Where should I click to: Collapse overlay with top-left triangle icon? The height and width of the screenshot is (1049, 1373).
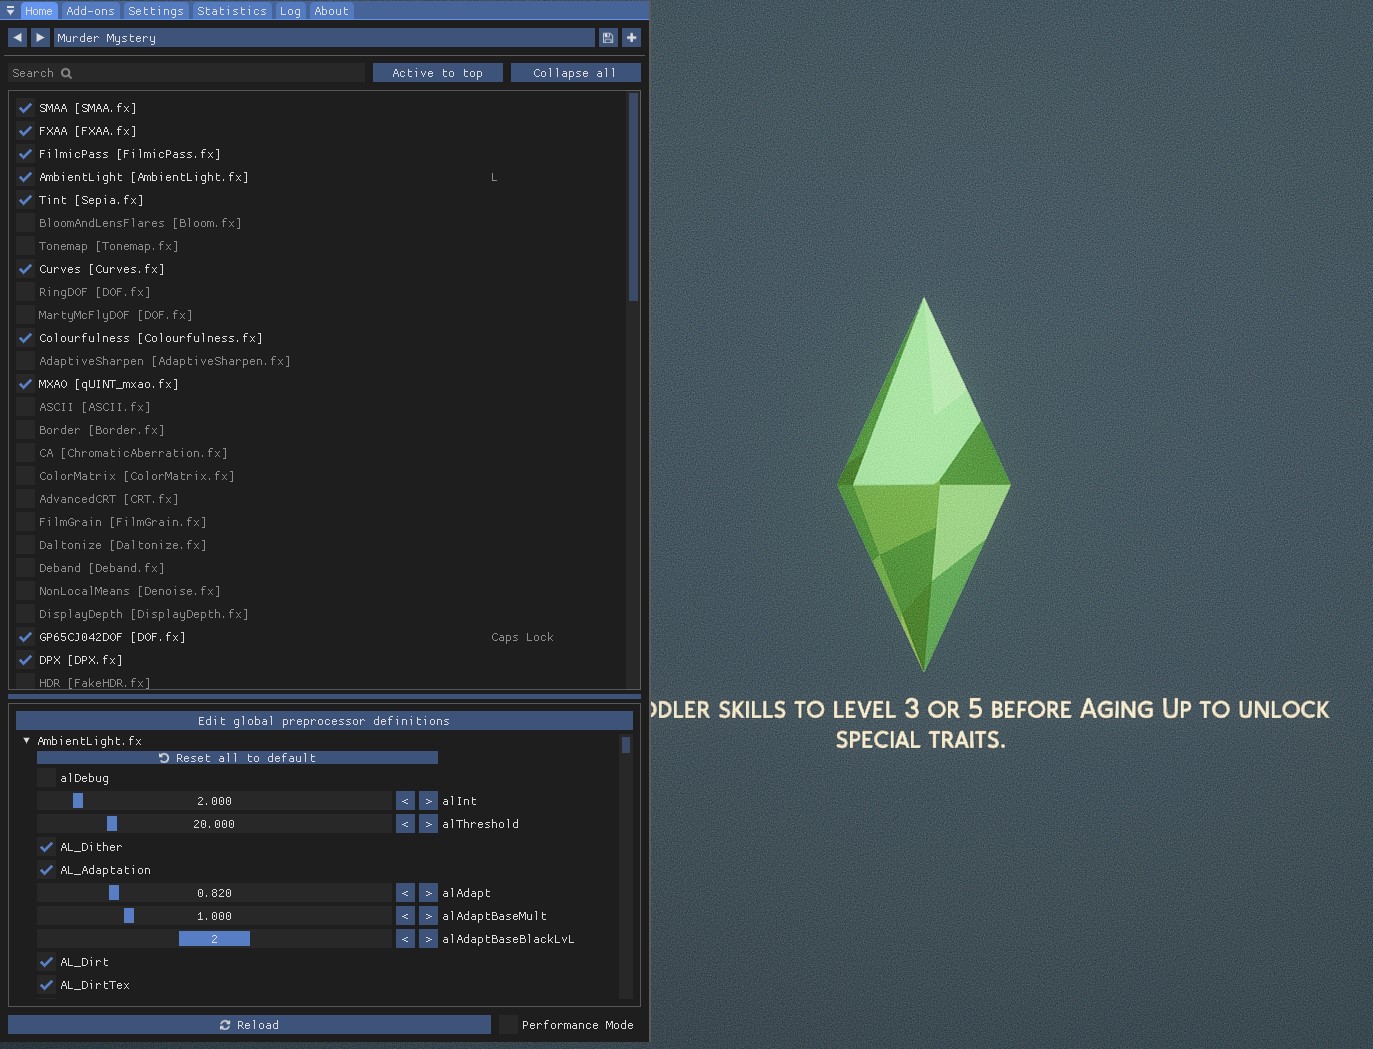(x=10, y=10)
